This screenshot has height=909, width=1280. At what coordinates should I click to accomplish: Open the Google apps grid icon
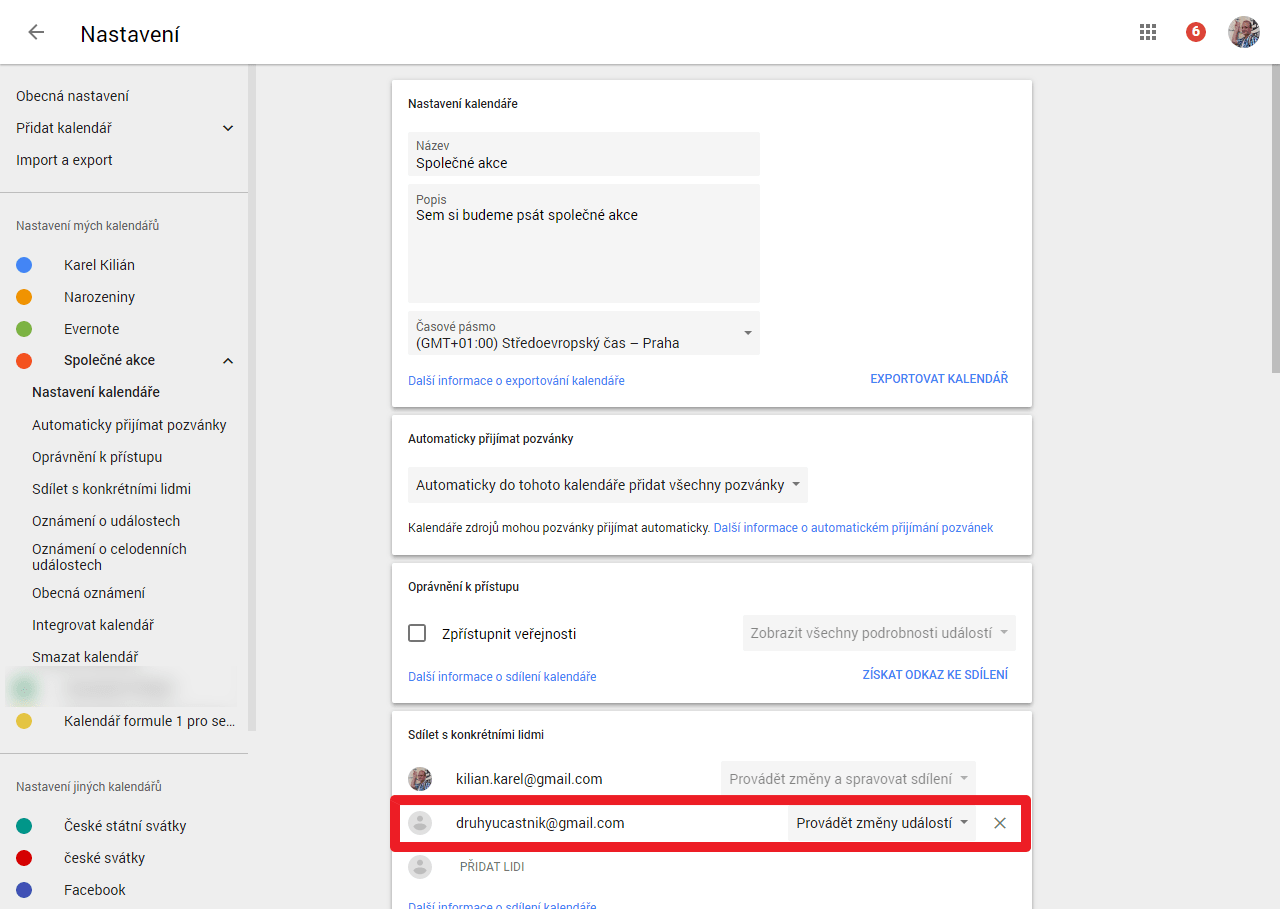(x=1148, y=32)
